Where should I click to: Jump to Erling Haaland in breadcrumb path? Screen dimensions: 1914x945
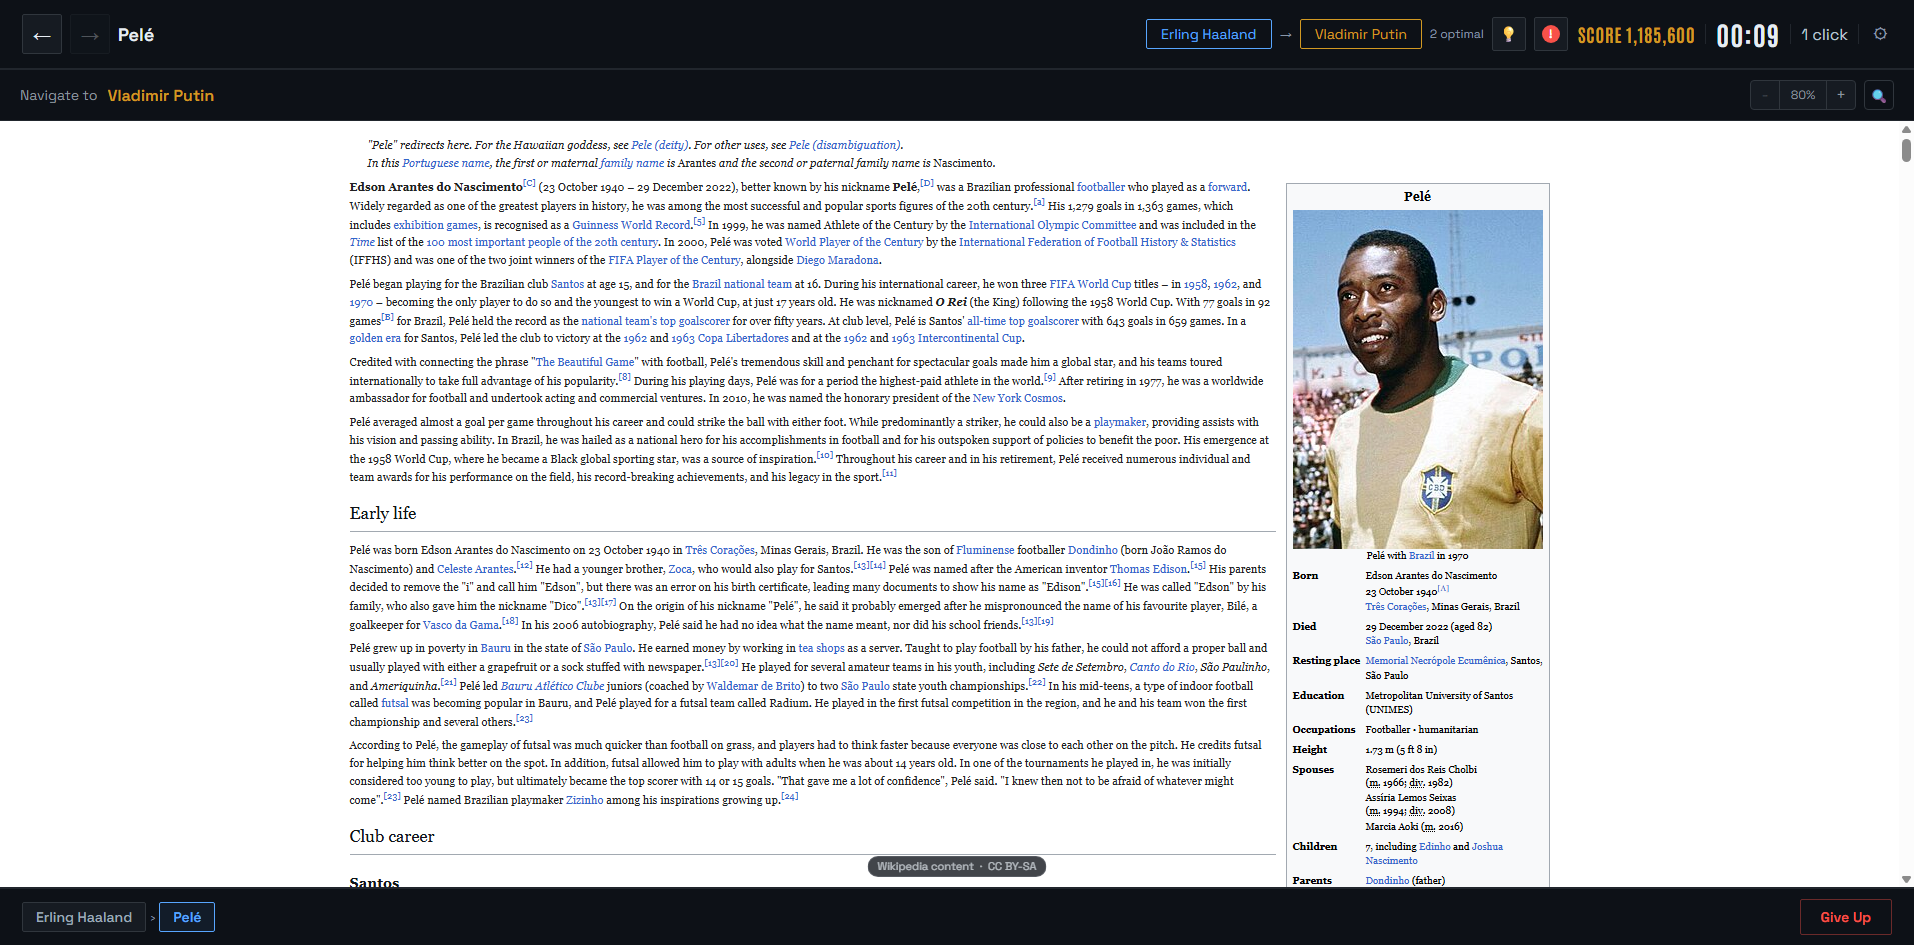pos(84,917)
